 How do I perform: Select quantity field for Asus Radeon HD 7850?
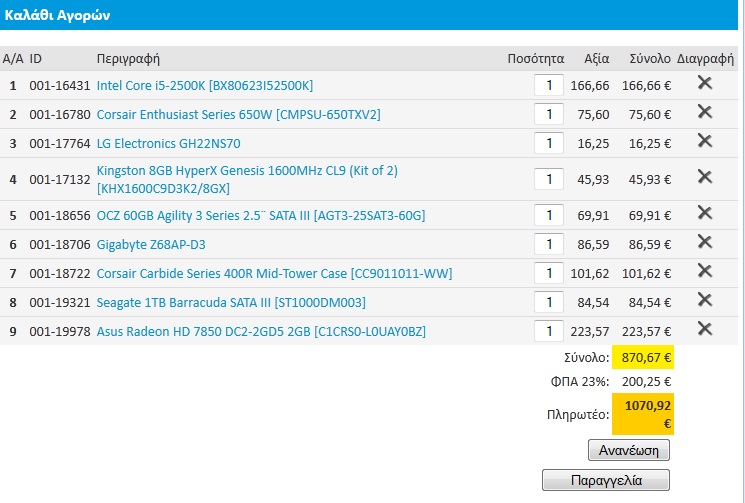pos(548,332)
